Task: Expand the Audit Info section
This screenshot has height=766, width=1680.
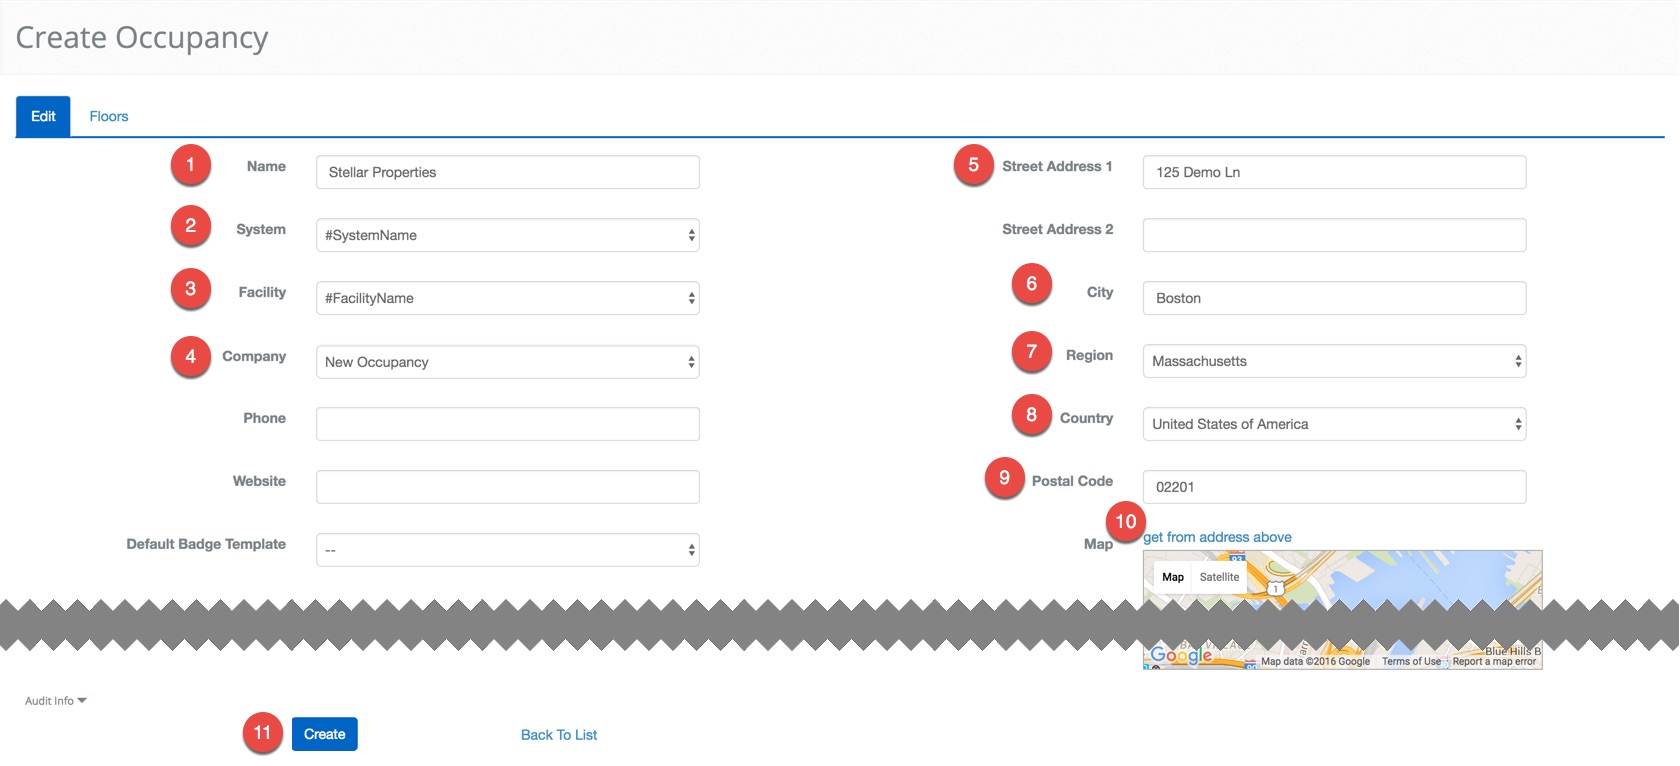Action: (x=55, y=701)
